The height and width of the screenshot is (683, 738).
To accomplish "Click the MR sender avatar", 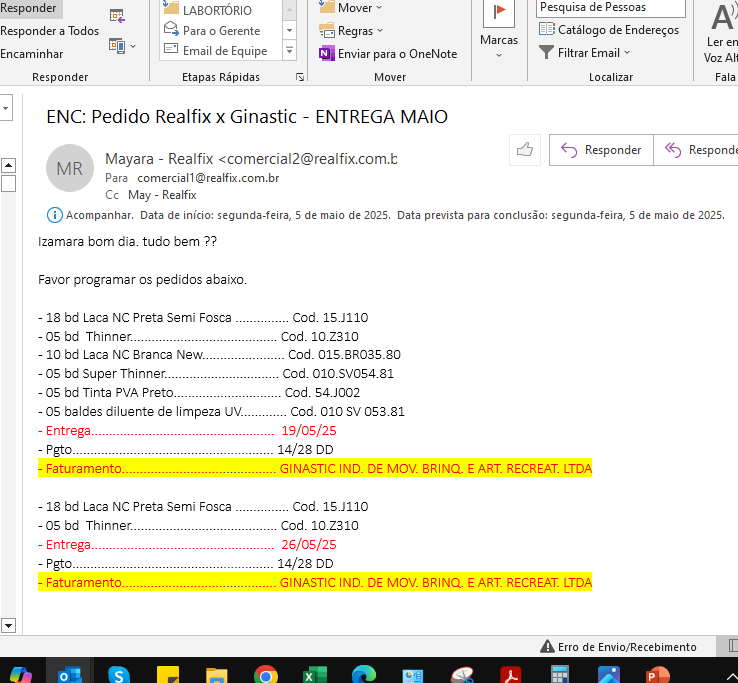I will pyautogui.click(x=70, y=169).
